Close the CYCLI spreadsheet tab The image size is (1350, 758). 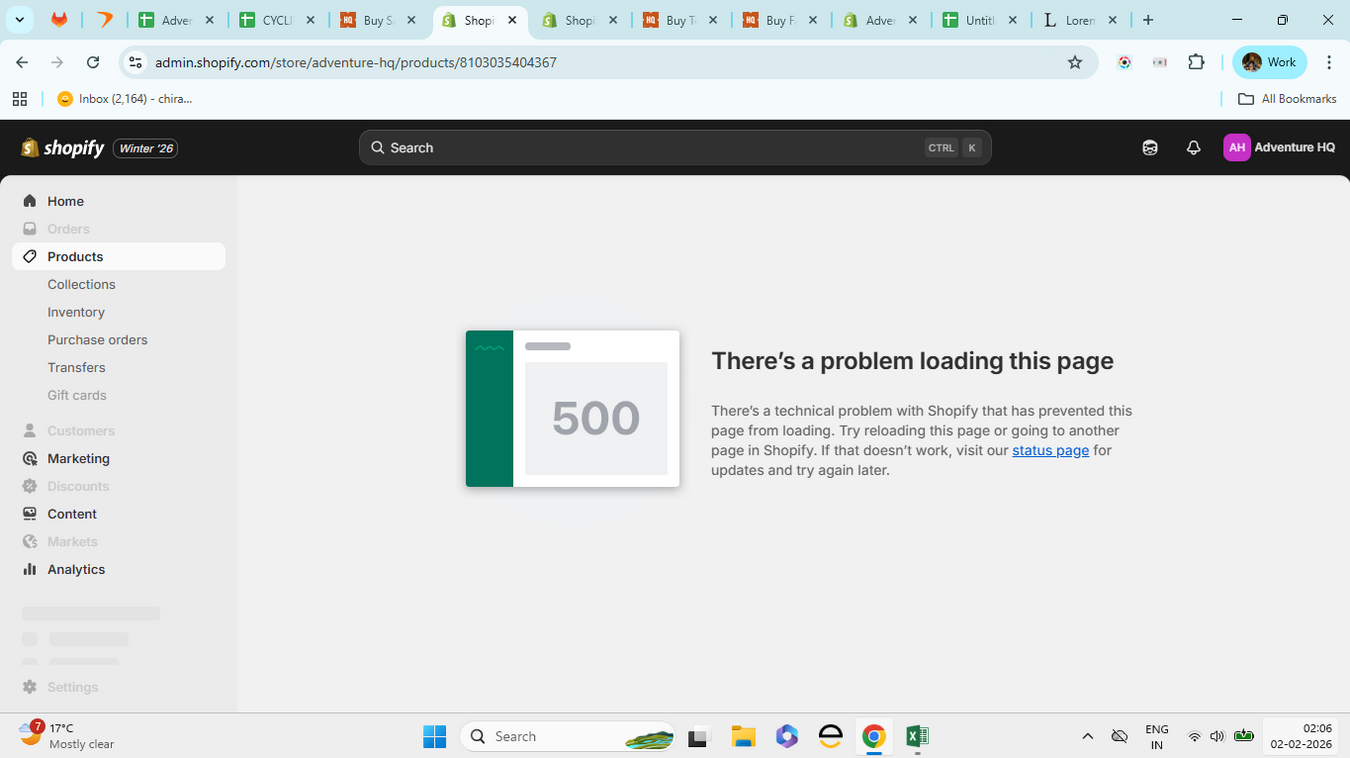pos(311,20)
